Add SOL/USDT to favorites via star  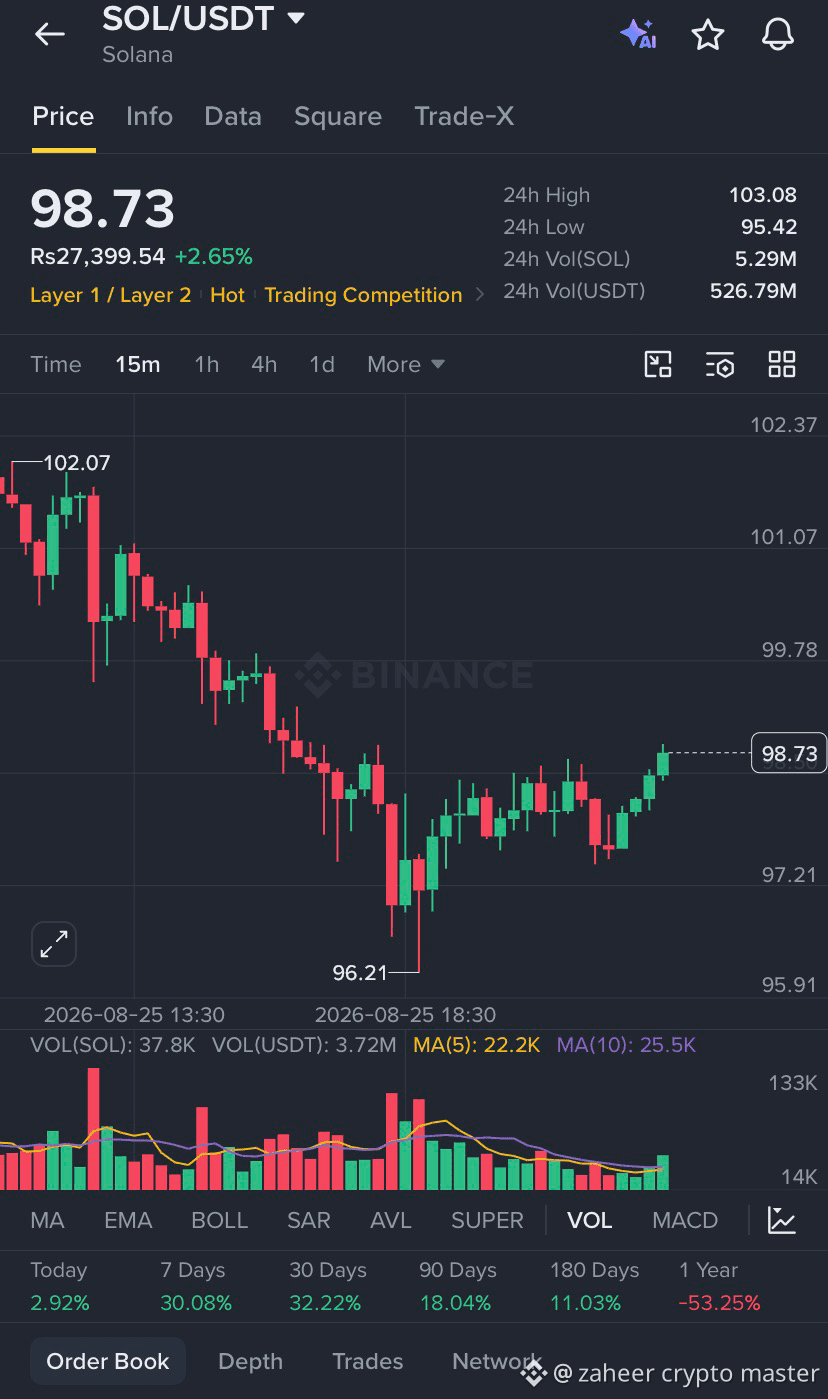[708, 34]
